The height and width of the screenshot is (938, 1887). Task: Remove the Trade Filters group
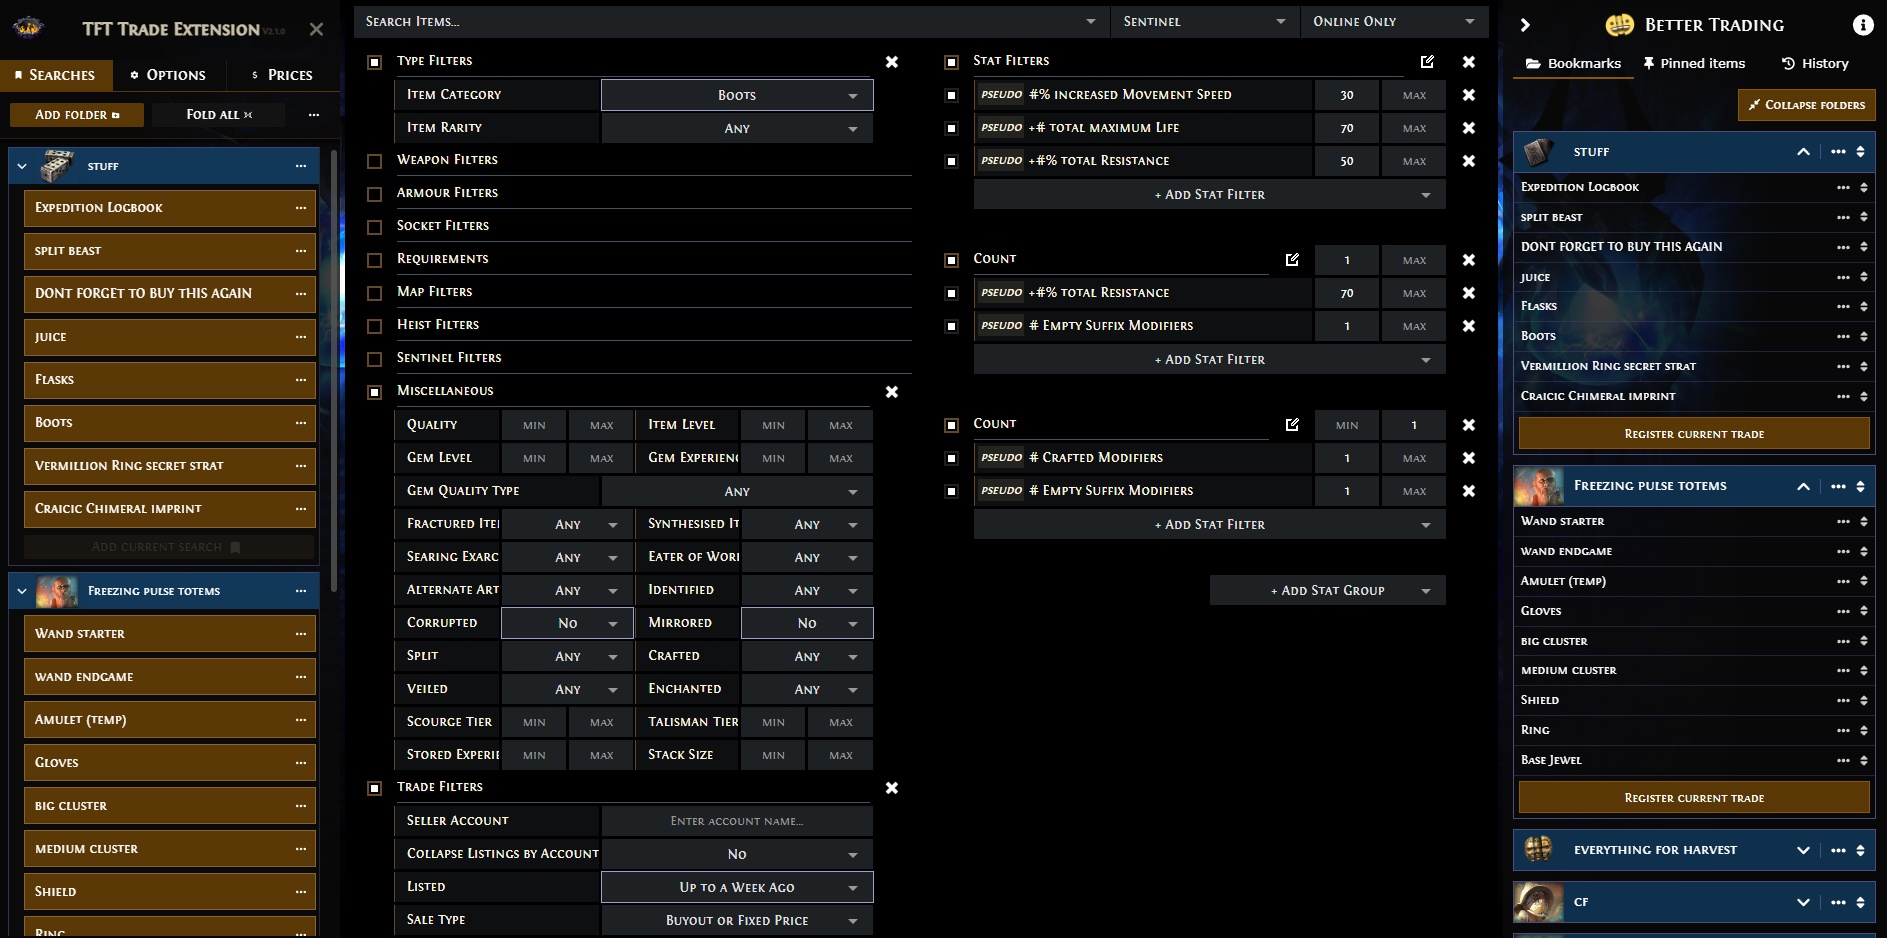pos(892,788)
